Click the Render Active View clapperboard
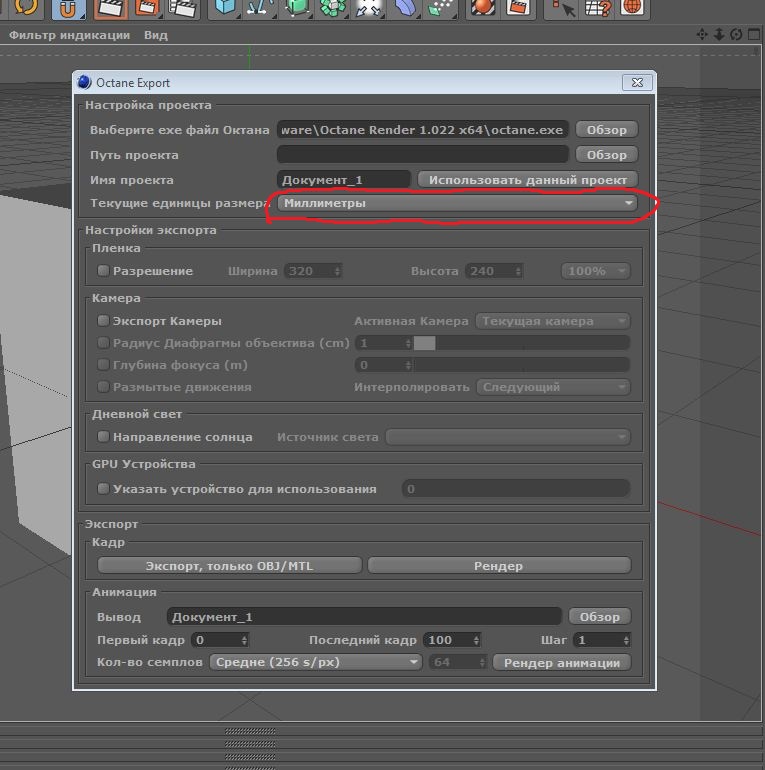This screenshot has width=765, height=770. tap(110, 8)
